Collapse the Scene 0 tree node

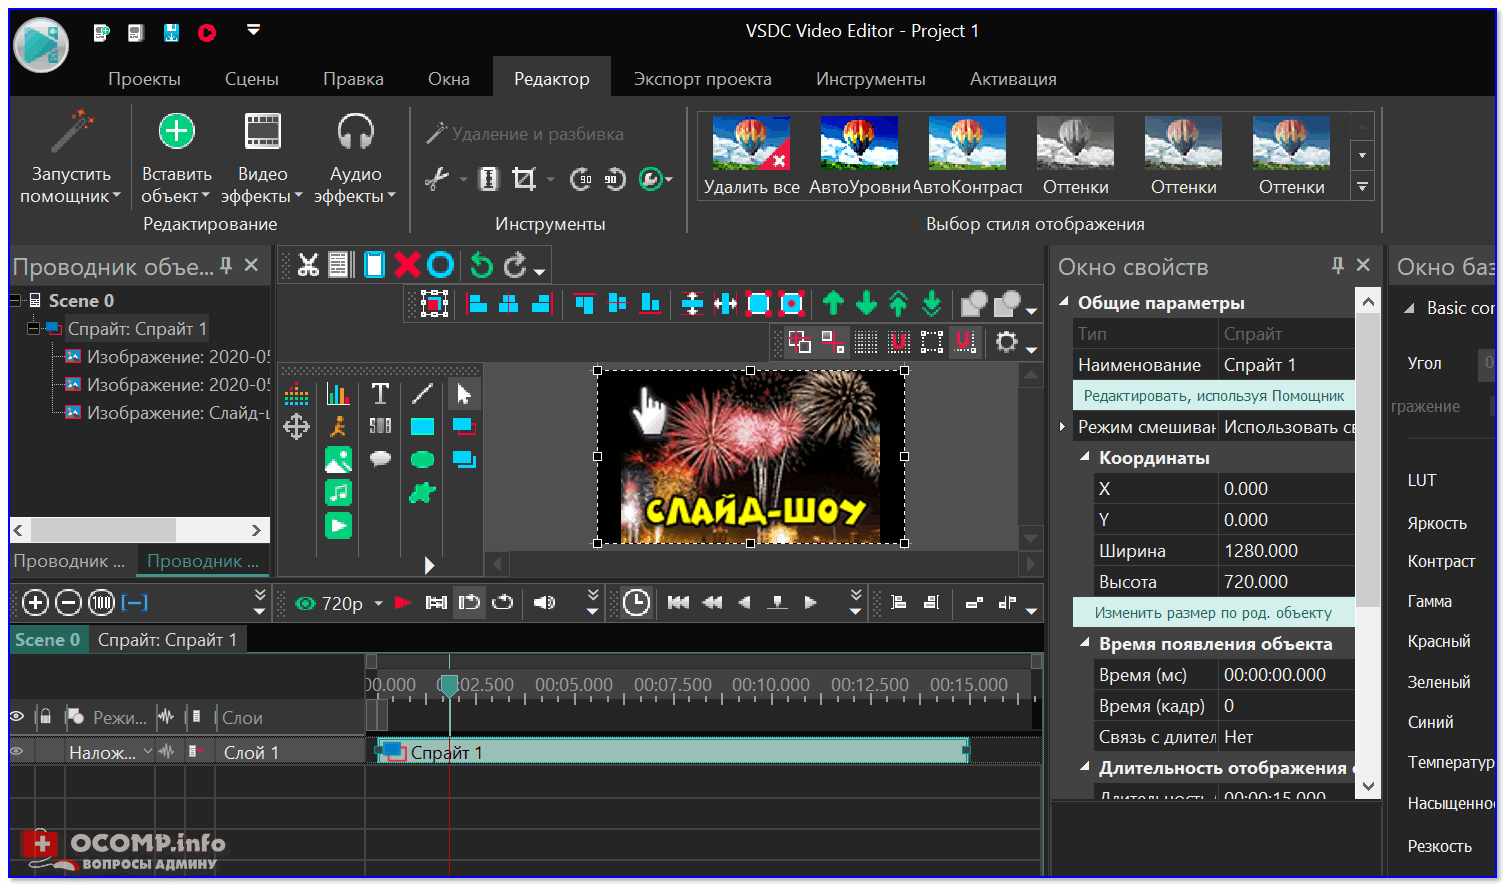click(16, 300)
